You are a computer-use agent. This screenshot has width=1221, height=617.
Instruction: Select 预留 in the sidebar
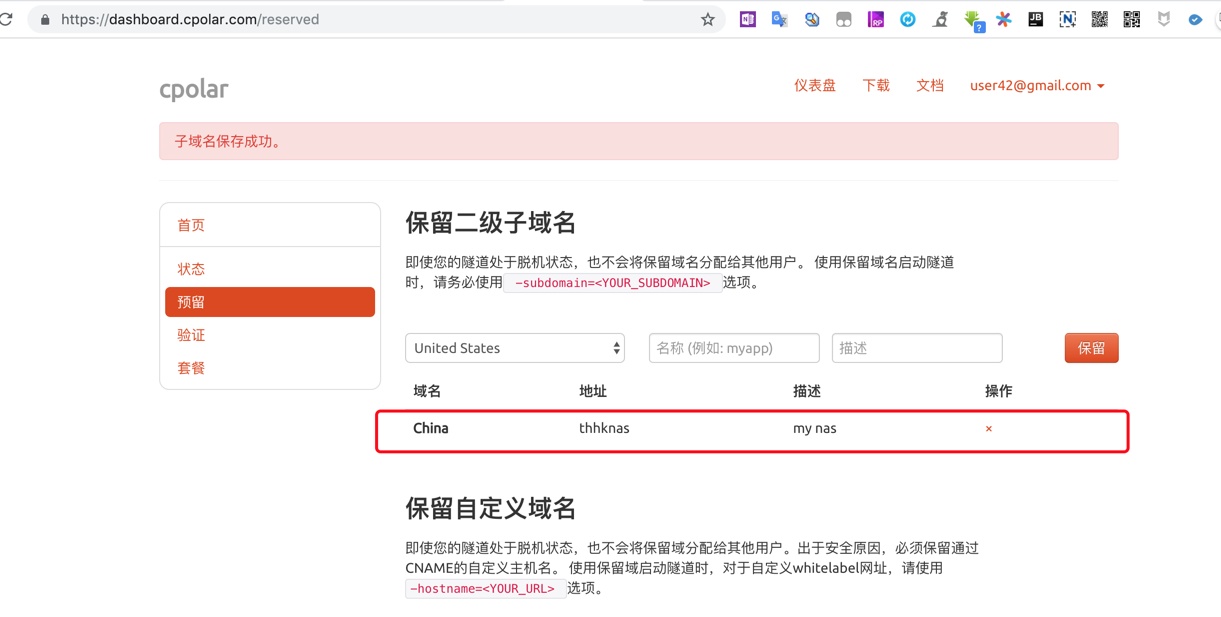270,302
